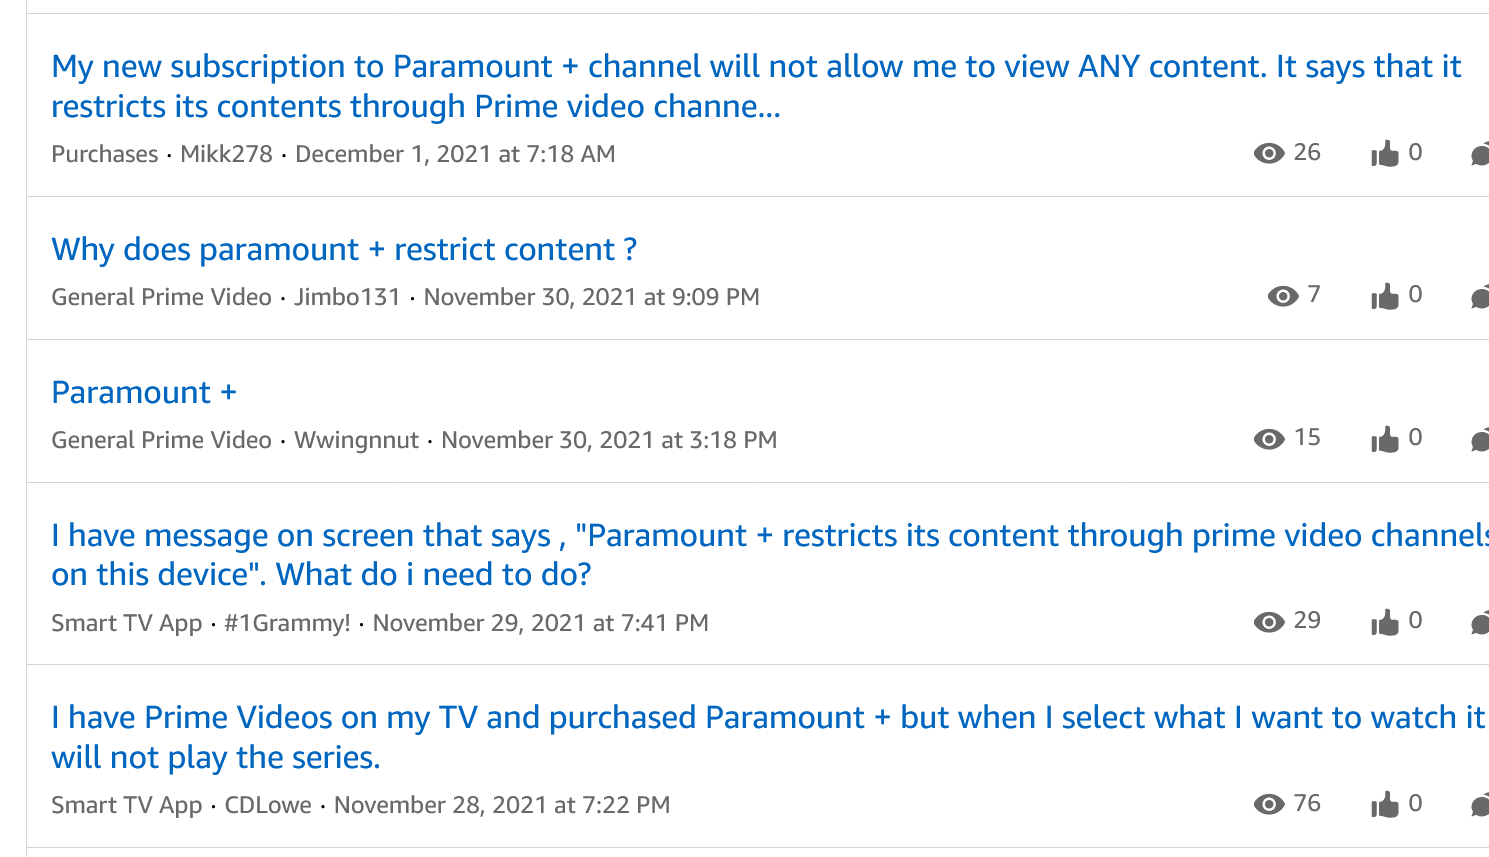Click the eye view icon showing 26 views
Viewport: 1489px width, 857px height.
tap(1270, 153)
